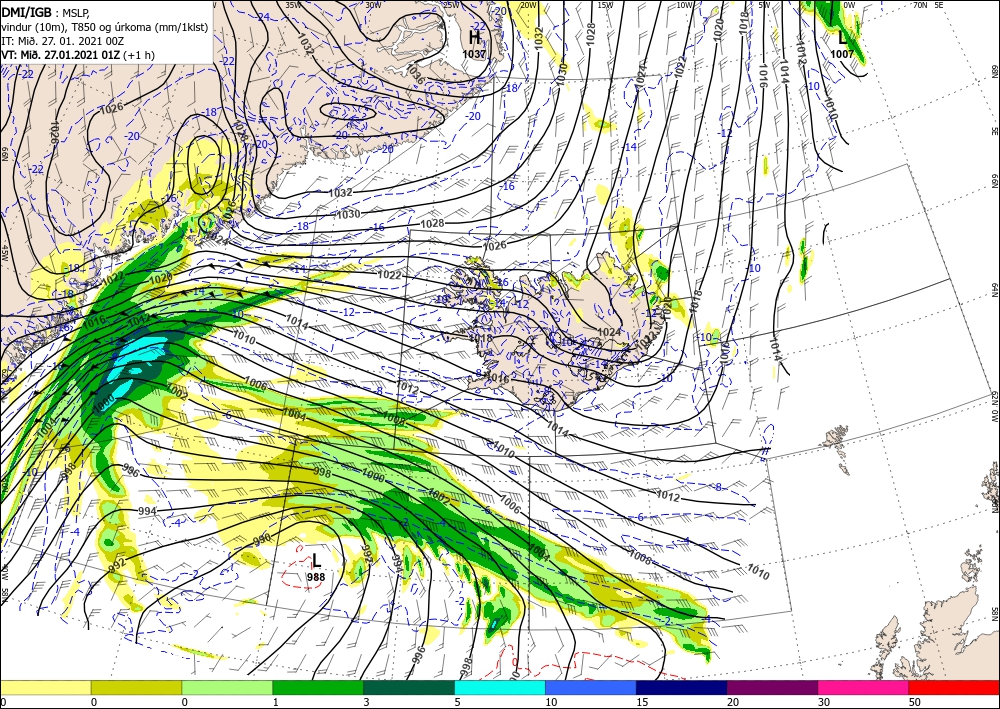This screenshot has width=1000, height=709.
Task: Click the light green legend color segment
Action: point(227,687)
